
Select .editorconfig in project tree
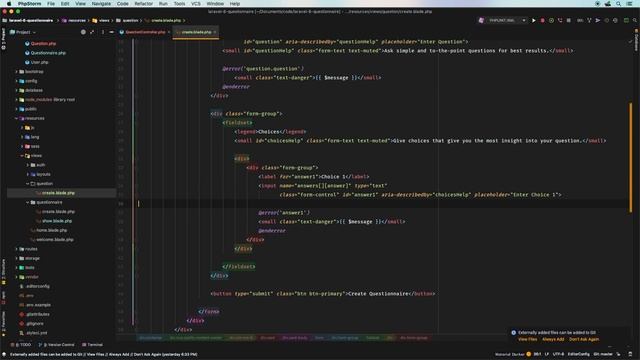pos(38,287)
